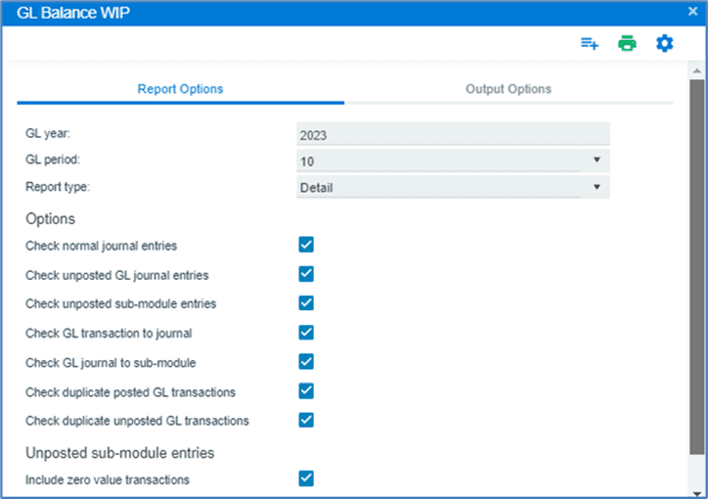The height and width of the screenshot is (499, 708).
Task: Uncheck Check normal journal entries
Action: 306,245
